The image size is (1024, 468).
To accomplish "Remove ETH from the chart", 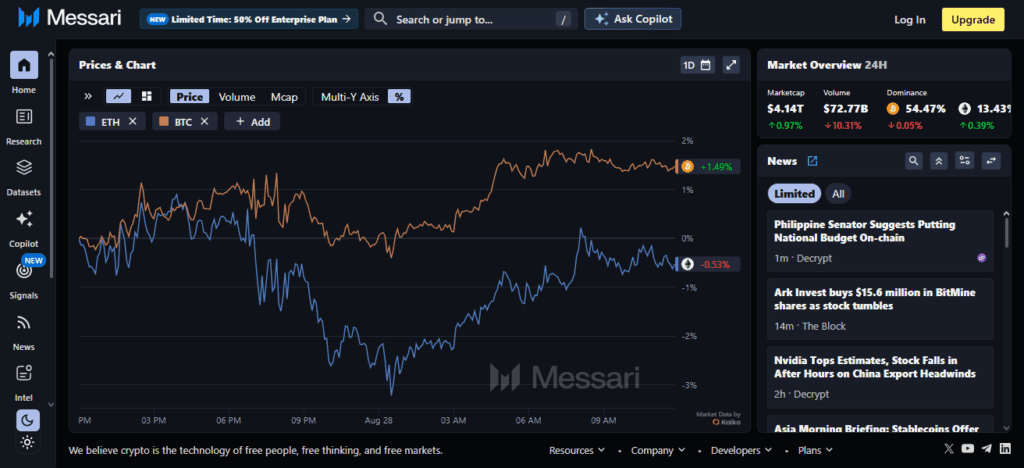I will [x=133, y=121].
